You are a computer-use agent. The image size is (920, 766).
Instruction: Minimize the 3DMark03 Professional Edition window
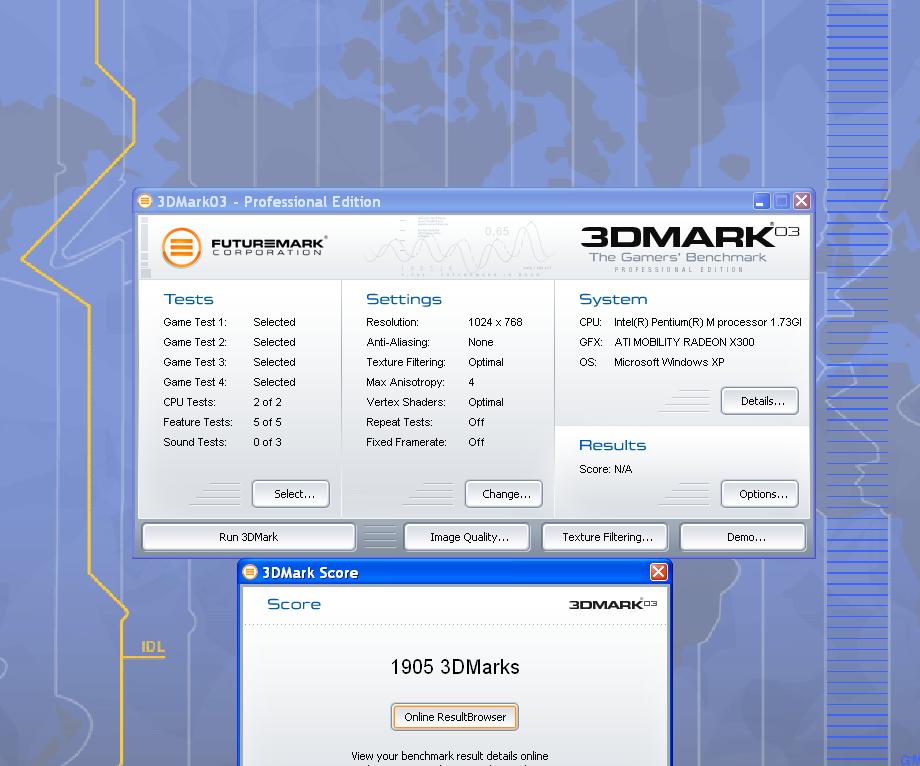click(x=761, y=201)
